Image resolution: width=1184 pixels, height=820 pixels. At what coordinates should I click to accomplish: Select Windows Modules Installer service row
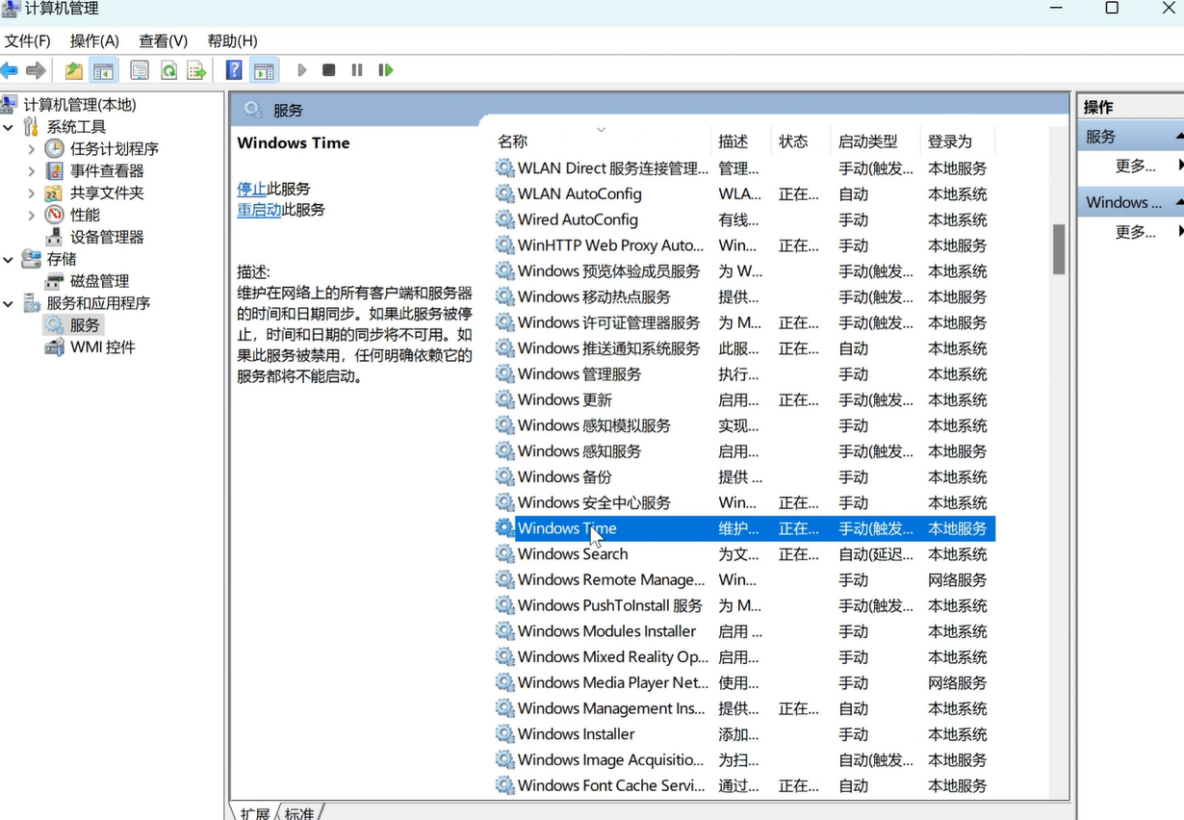tap(745, 631)
